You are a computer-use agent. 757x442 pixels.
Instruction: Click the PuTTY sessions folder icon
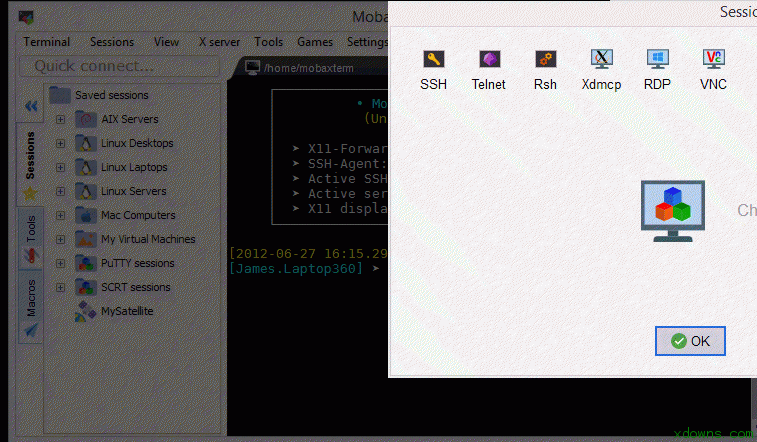(86, 263)
